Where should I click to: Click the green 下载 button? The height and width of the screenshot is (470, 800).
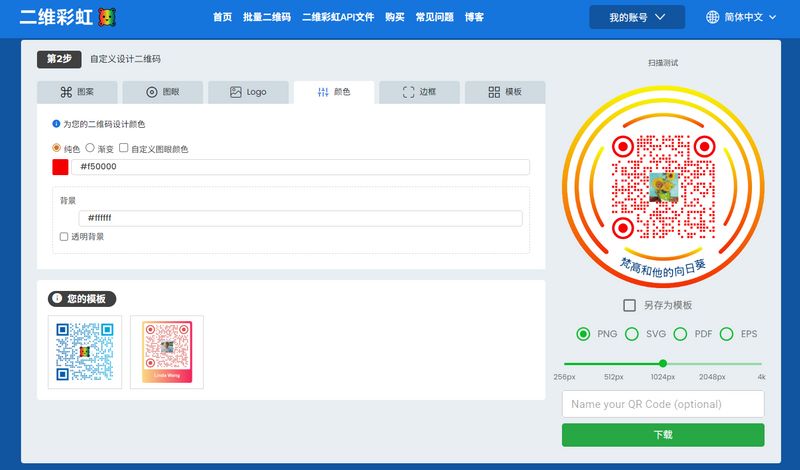click(x=663, y=435)
